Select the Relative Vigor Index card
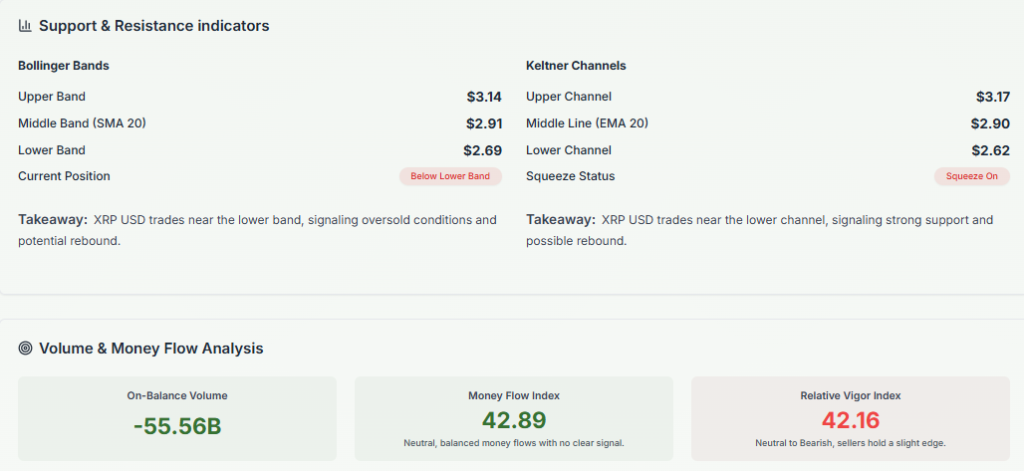This screenshot has width=1024, height=471. (850, 418)
